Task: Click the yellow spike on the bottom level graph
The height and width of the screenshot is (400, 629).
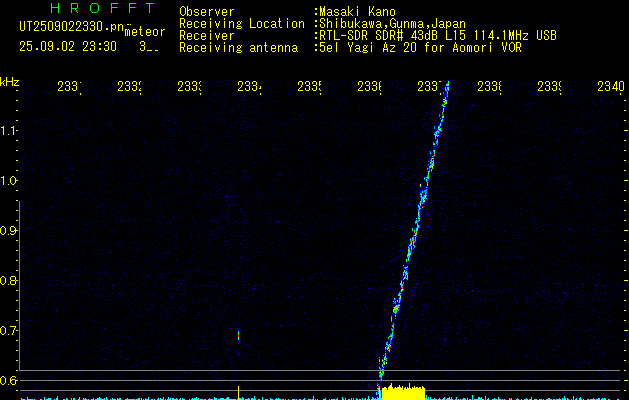Action: (238, 392)
